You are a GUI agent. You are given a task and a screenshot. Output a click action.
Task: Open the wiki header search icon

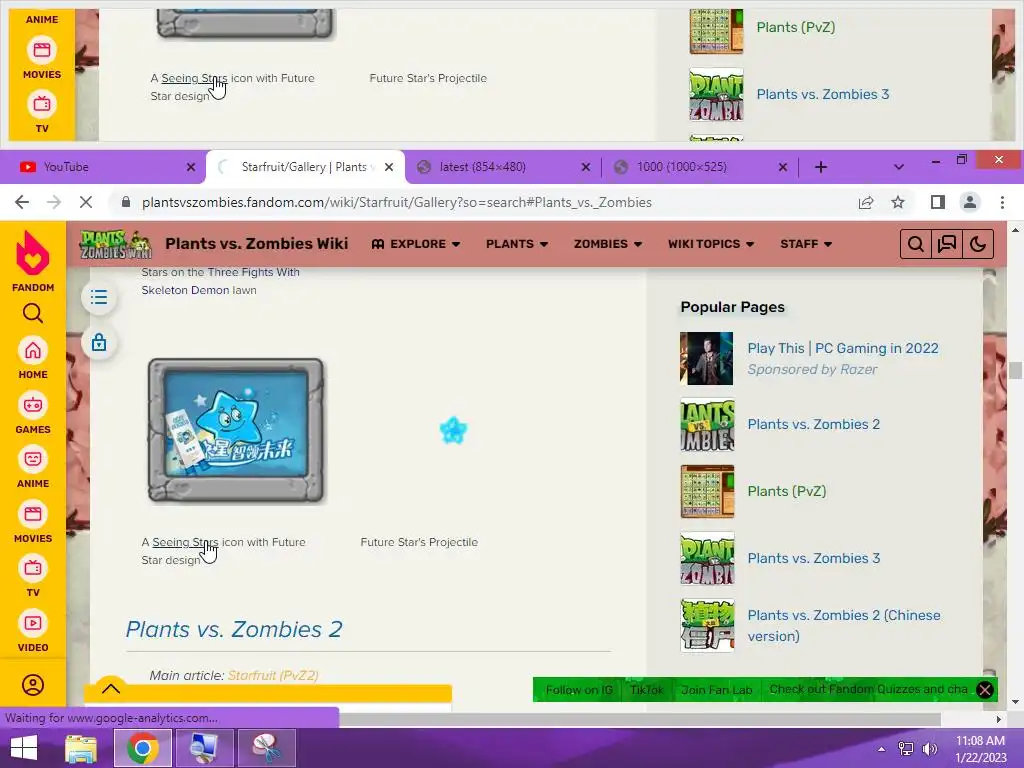pyautogui.click(x=916, y=244)
